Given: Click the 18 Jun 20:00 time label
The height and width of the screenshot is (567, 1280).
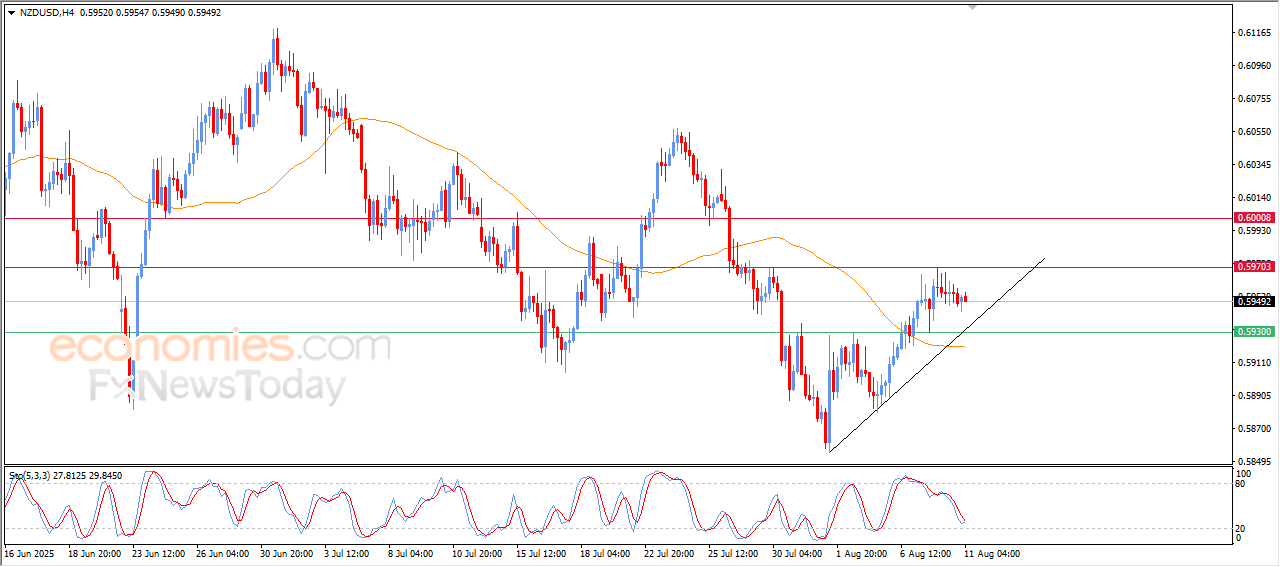Looking at the screenshot, I should pyautogui.click(x=94, y=552).
